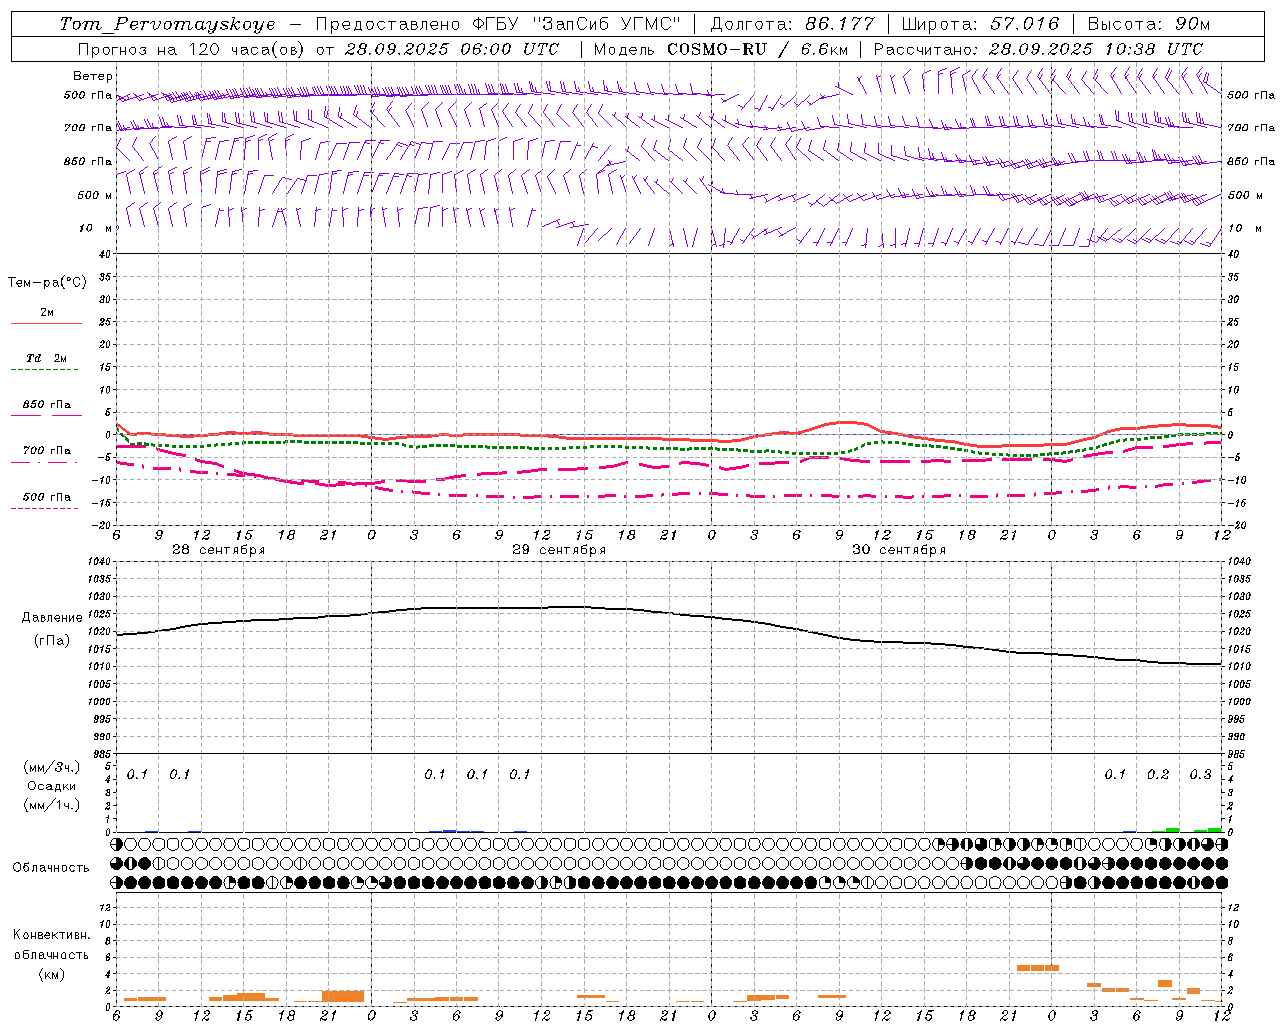Click the Конвективн. label of convective cloud panel
Image resolution: width=1280 pixels, height=1024 pixels.
point(51,935)
